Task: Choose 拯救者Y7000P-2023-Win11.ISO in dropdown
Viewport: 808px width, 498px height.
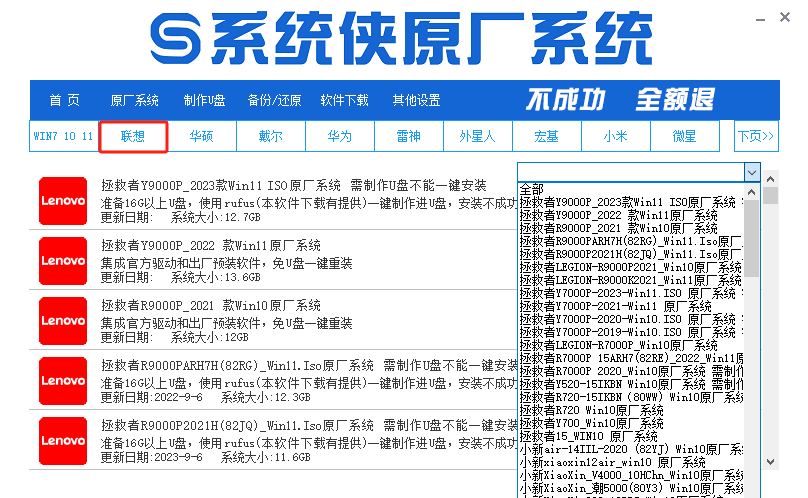Action: [631, 293]
